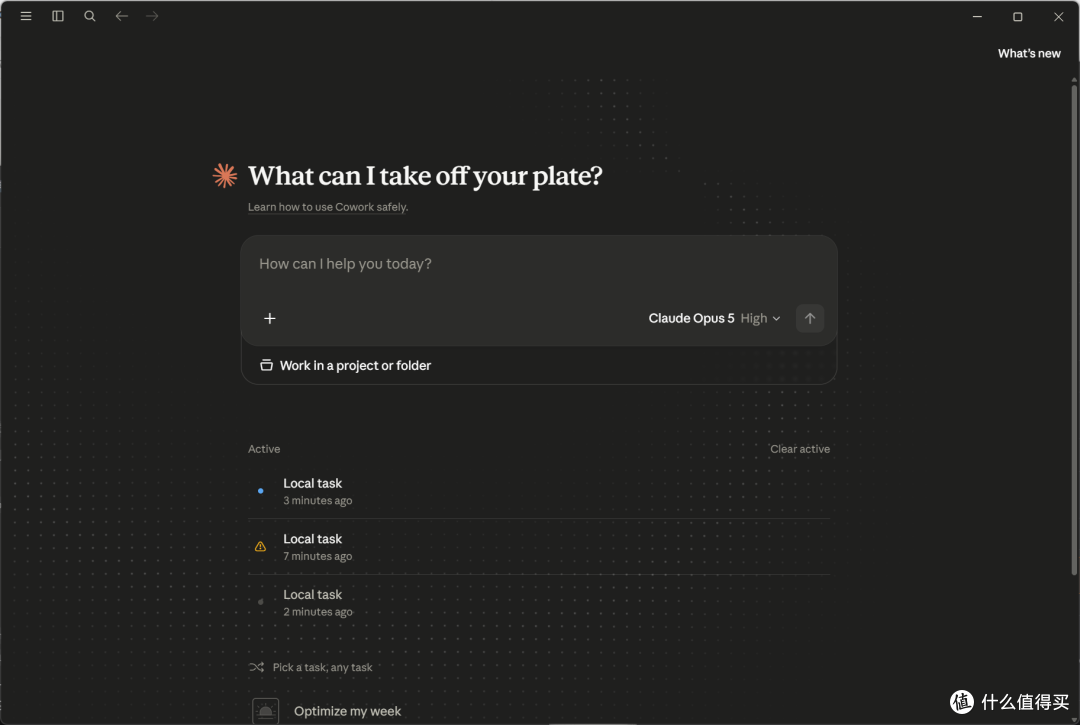Open What's new
This screenshot has height=725, width=1080.
1029,54
